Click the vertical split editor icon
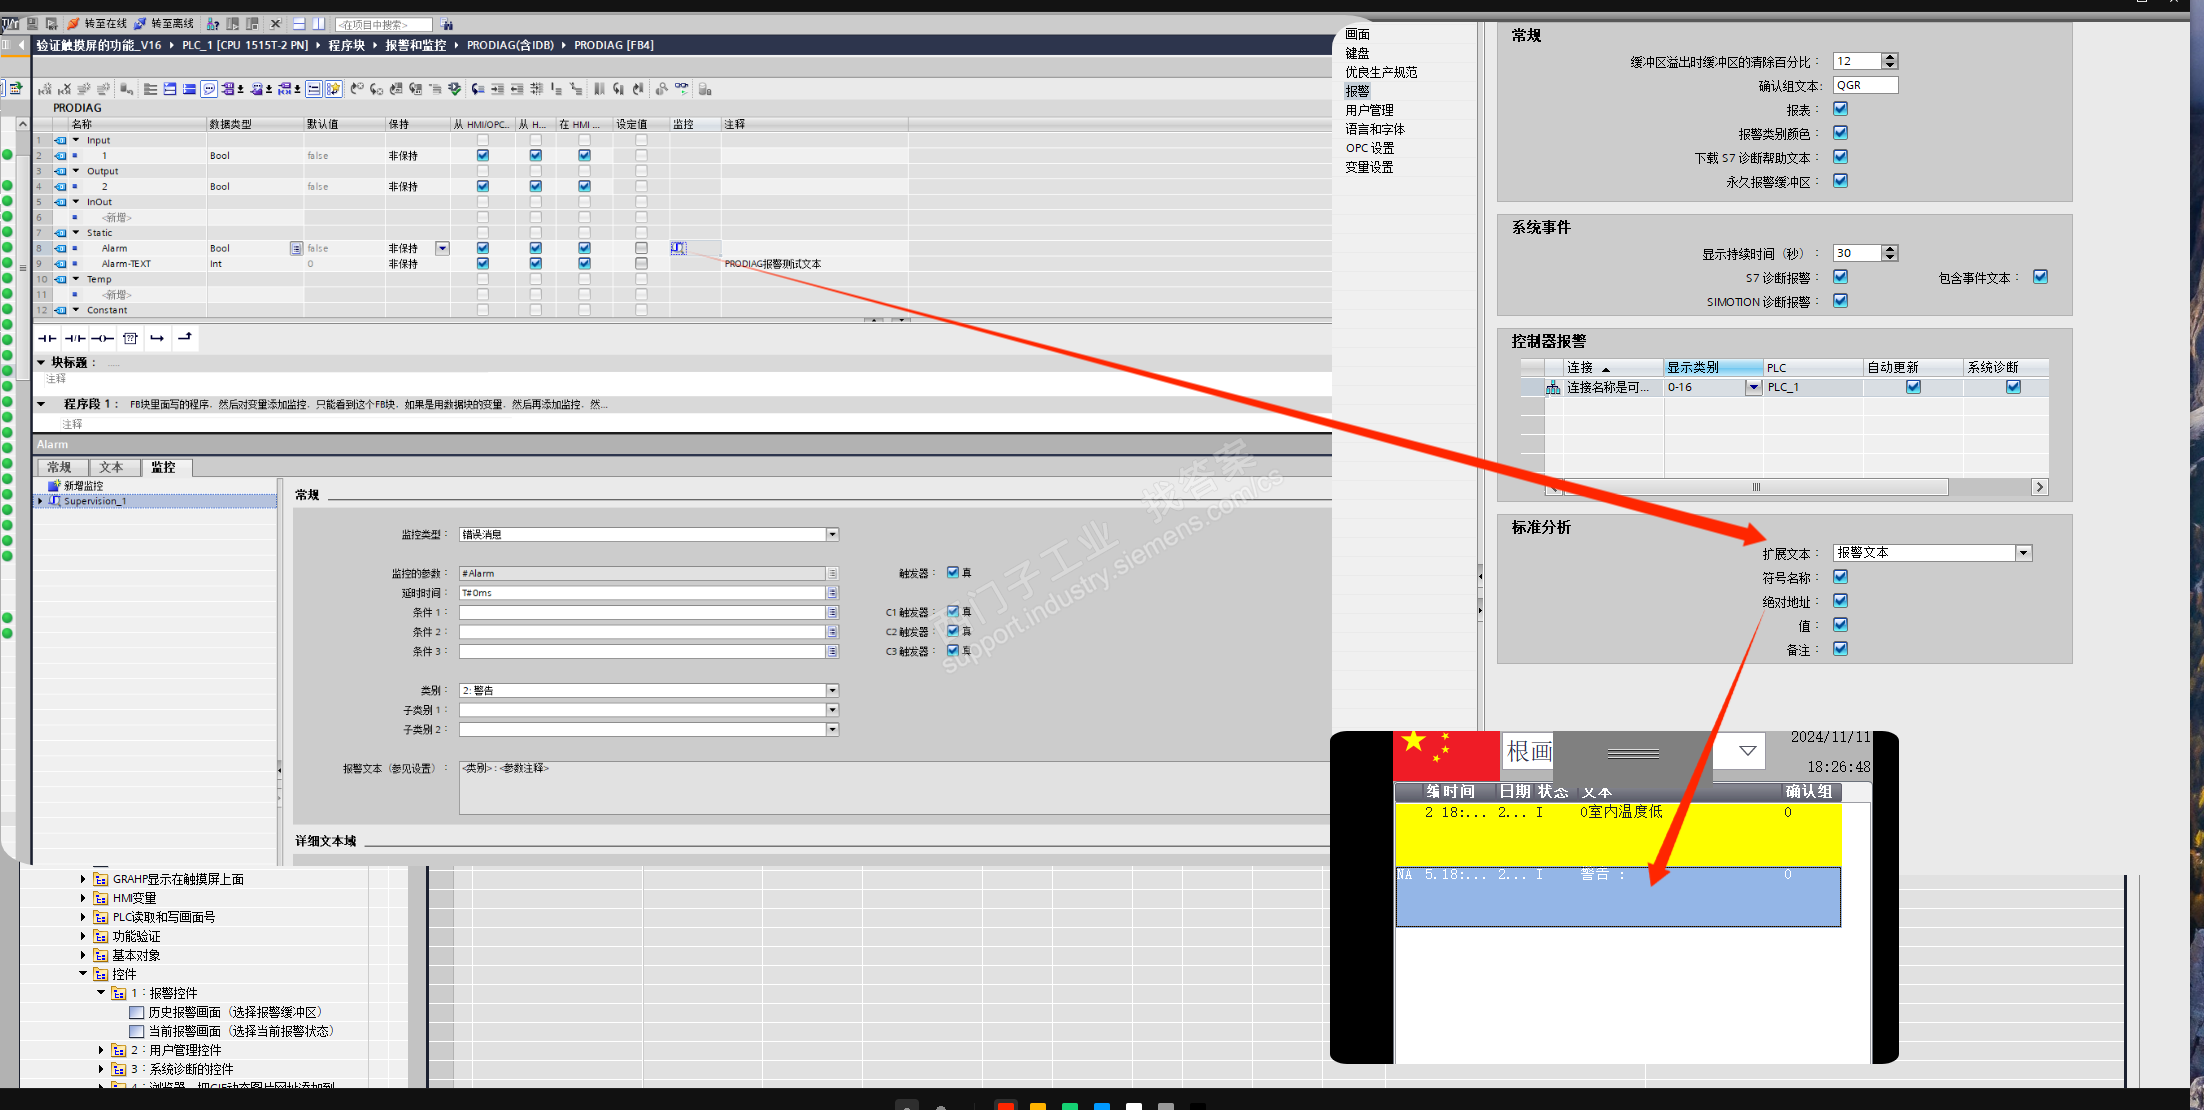 coord(319,23)
